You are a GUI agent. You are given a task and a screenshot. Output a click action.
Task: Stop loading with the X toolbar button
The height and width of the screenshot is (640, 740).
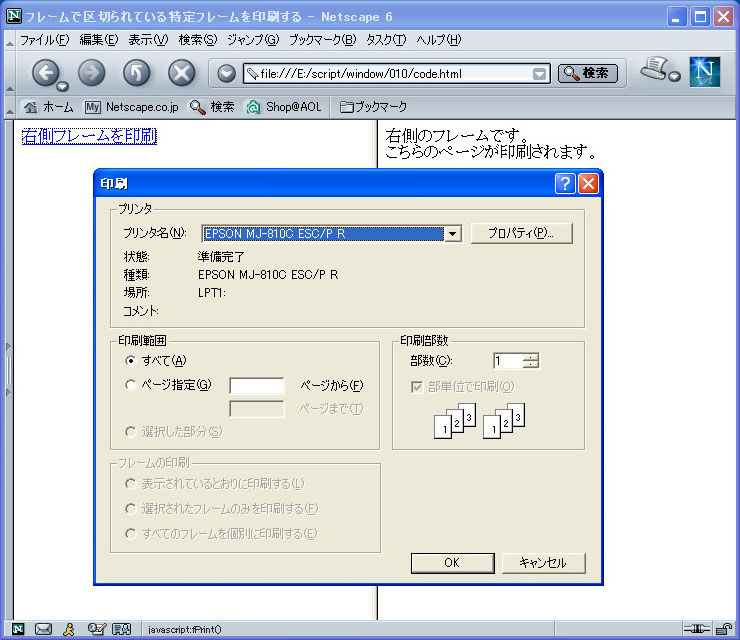[182, 73]
